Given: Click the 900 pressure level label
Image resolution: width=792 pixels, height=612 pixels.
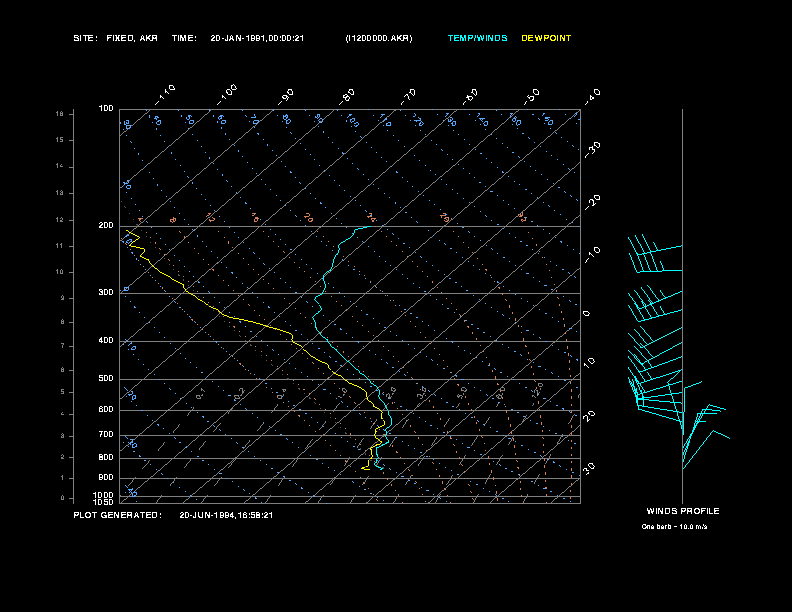Looking at the screenshot, I should coord(106,478).
